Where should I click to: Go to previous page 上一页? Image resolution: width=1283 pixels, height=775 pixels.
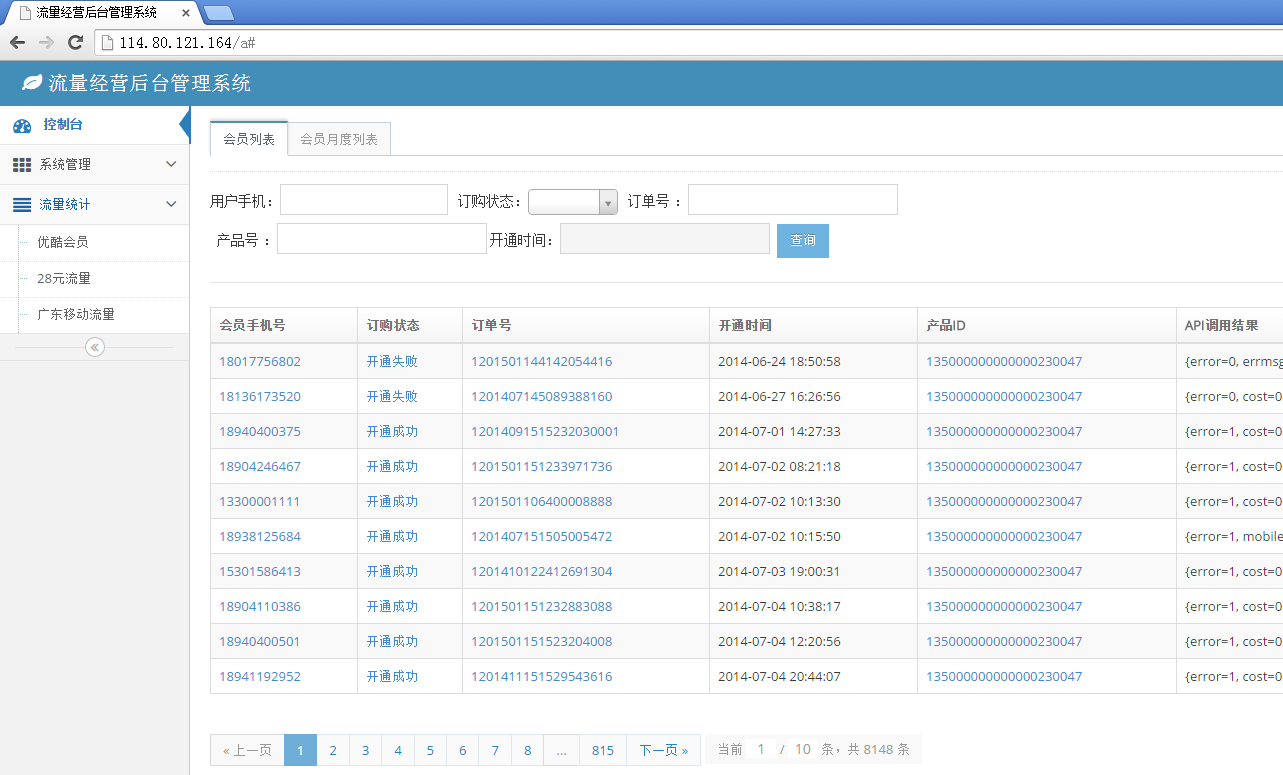point(247,750)
